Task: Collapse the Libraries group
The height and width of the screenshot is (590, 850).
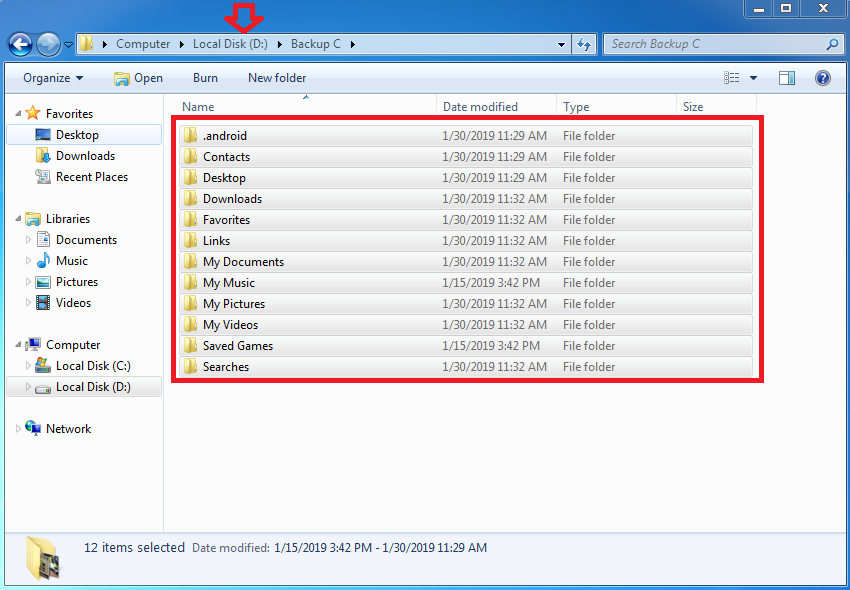Action: click(x=18, y=219)
